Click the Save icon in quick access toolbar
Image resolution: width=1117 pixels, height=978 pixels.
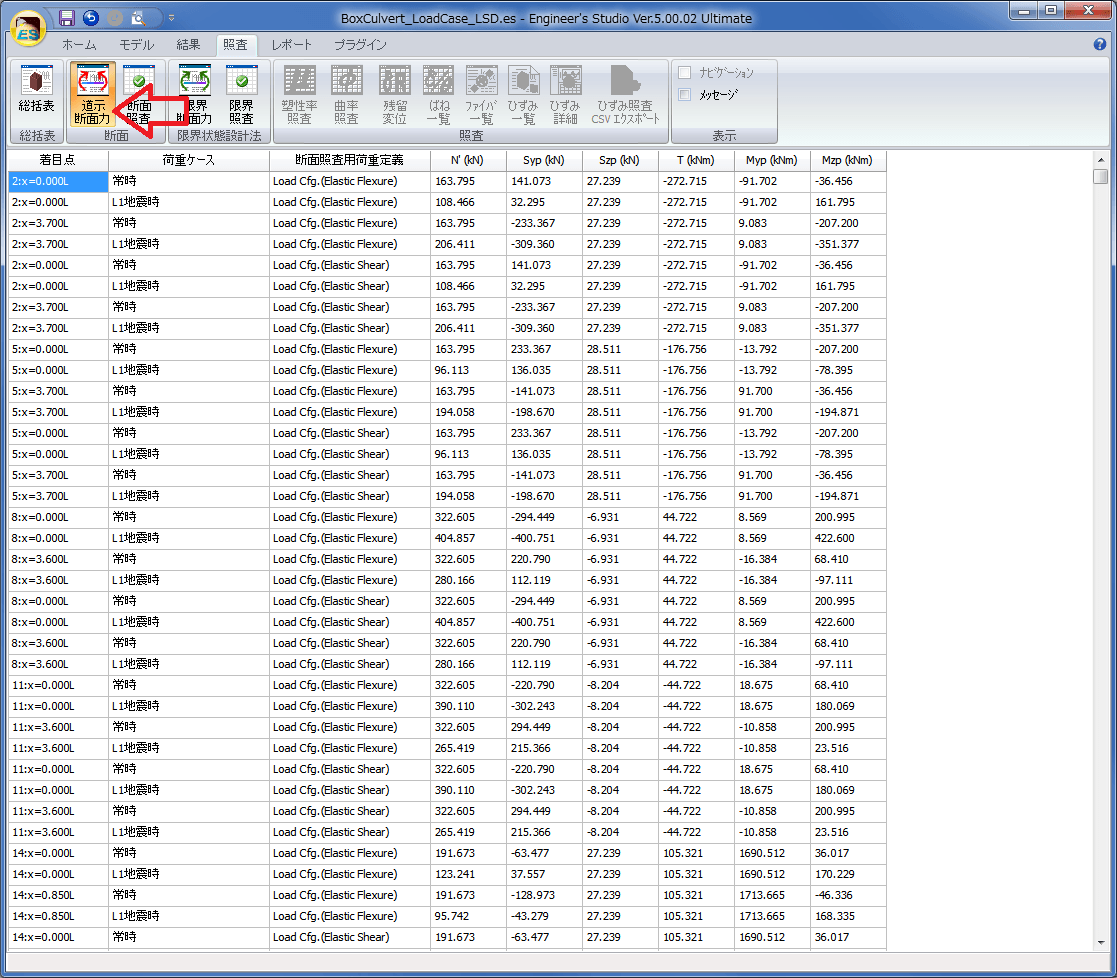(x=67, y=17)
